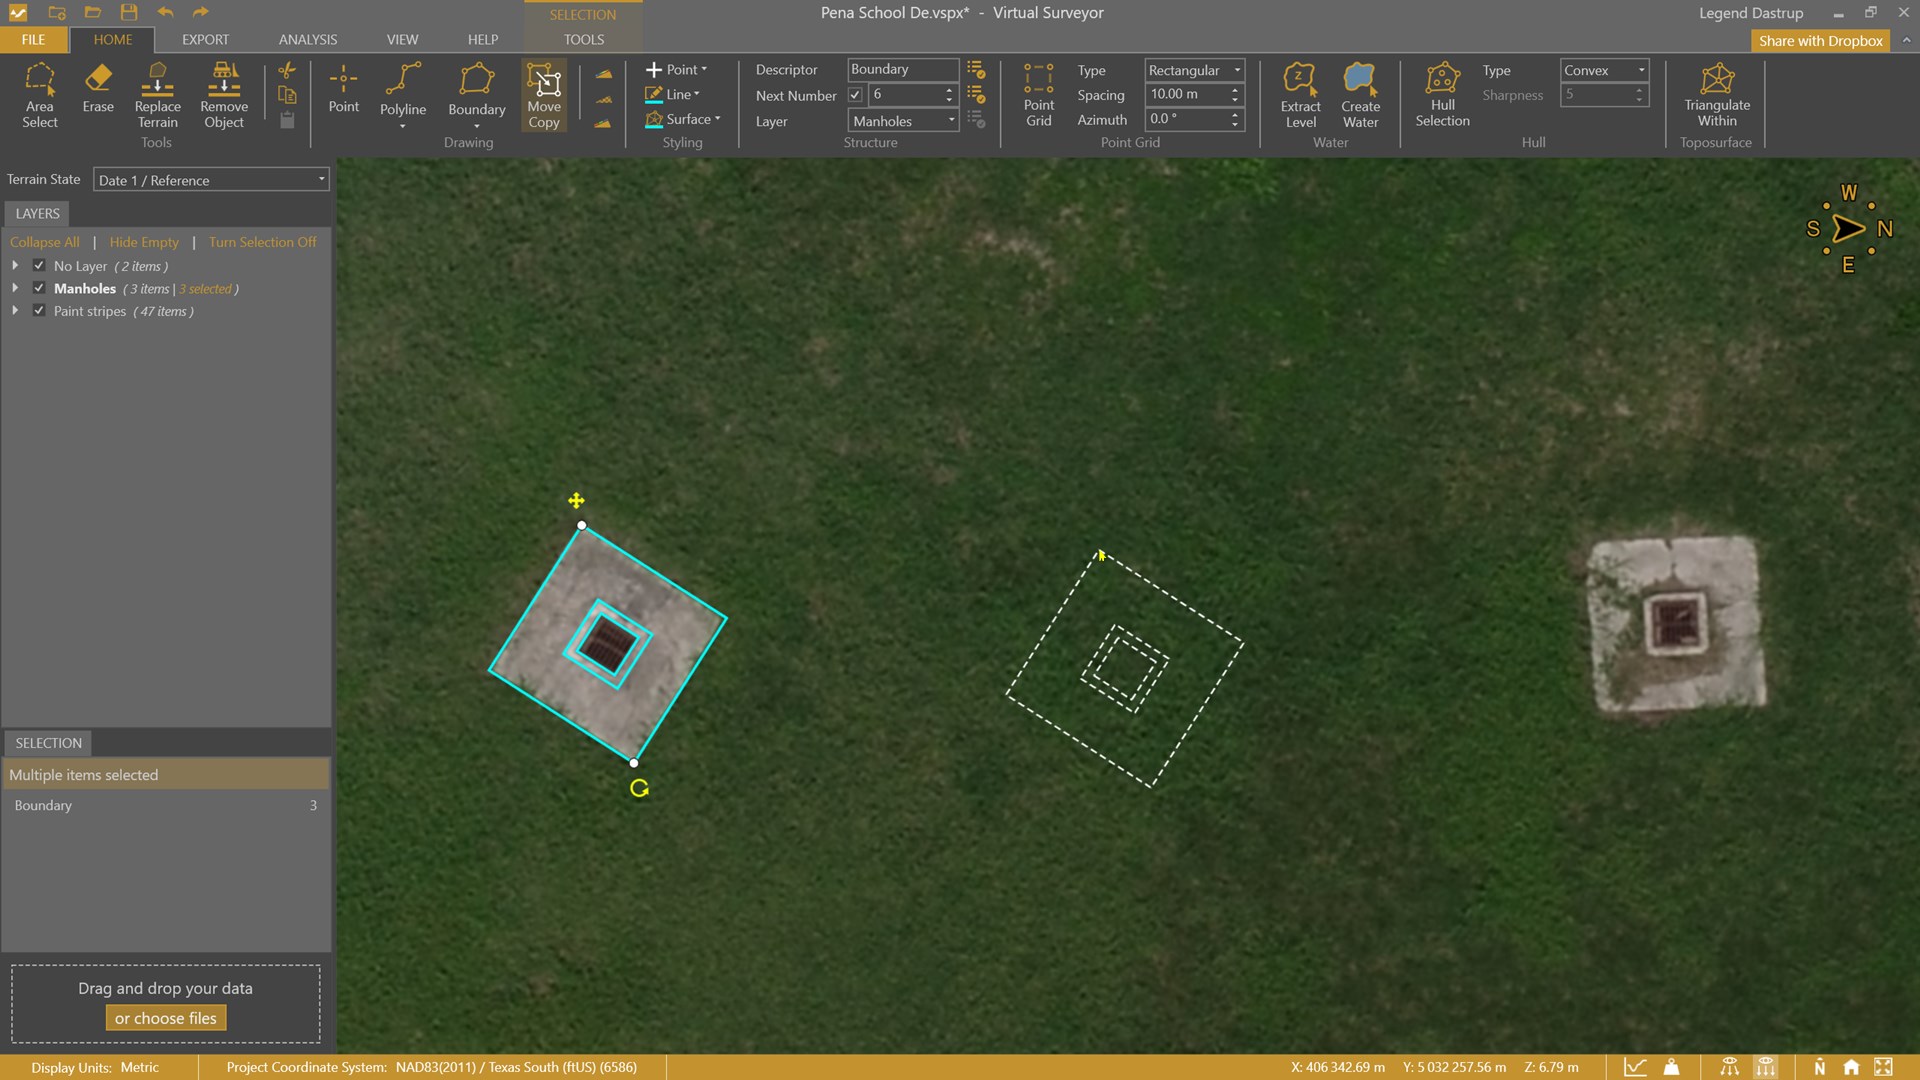Open the Hull Selection tool

(1442, 95)
